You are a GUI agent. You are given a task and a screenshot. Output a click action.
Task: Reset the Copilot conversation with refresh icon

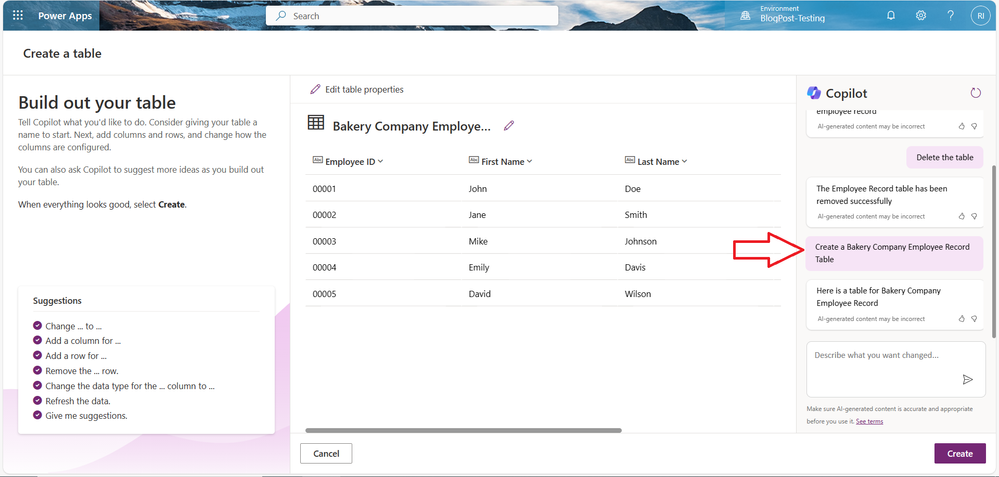pyautogui.click(x=975, y=93)
